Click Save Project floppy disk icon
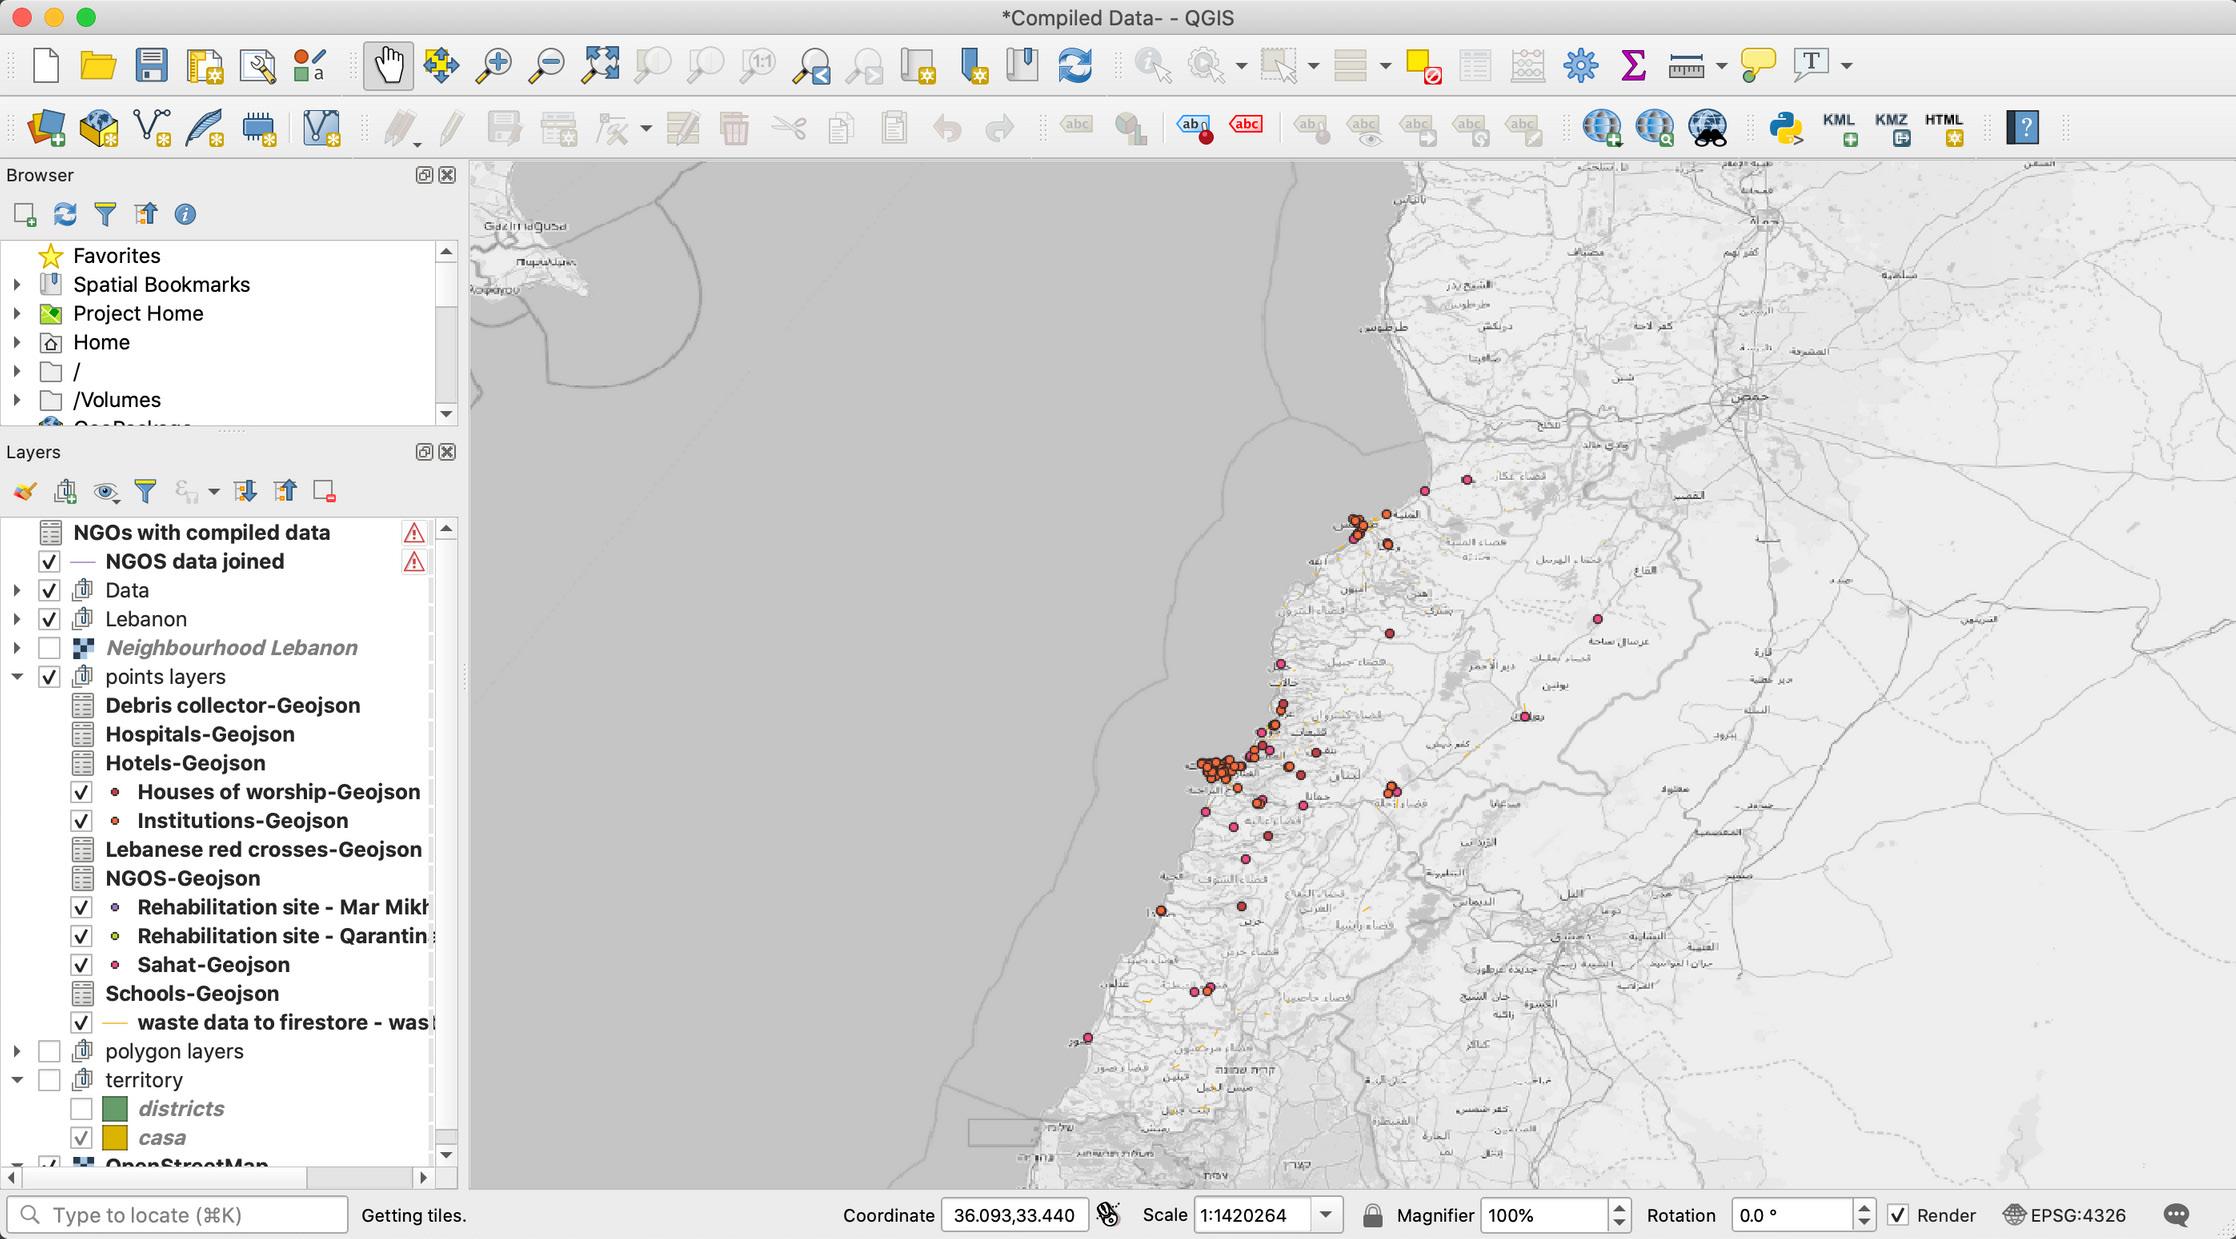This screenshot has width=2236, height=1239. click(151, 66)
